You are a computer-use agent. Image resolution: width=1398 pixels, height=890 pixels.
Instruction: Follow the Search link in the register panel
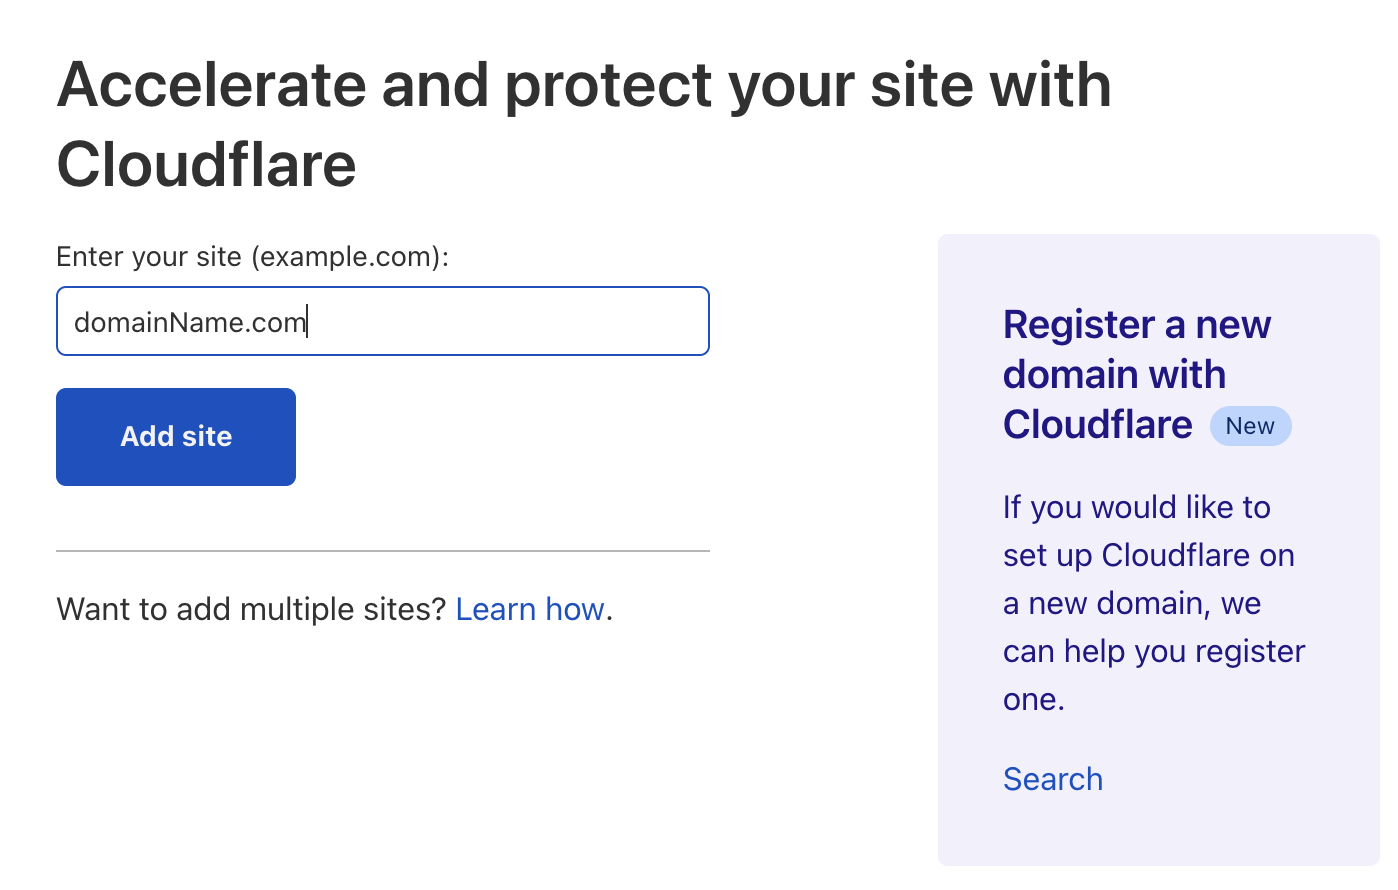1052,779
